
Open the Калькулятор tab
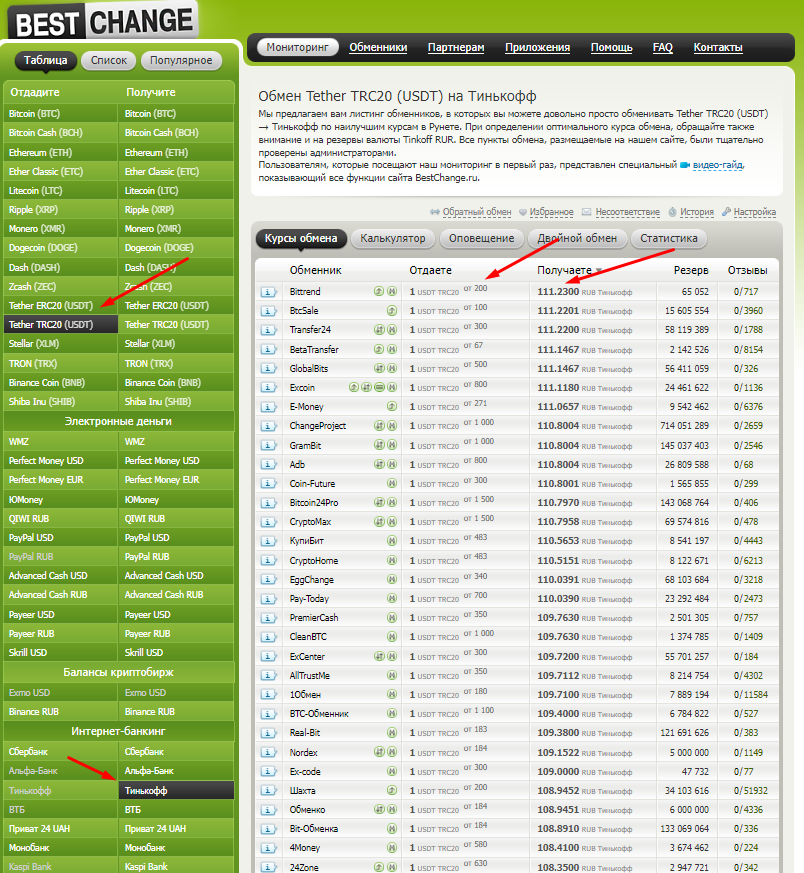tap(393, 238)
